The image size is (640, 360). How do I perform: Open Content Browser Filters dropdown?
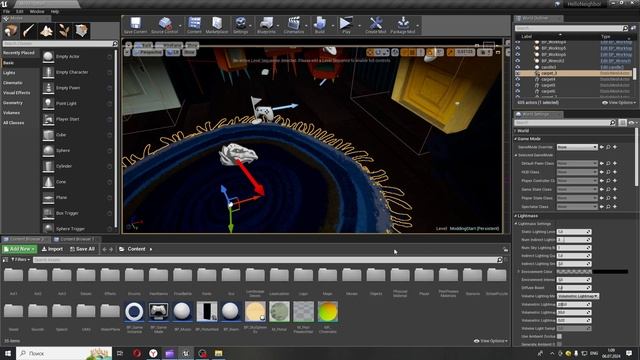[20, 260]
